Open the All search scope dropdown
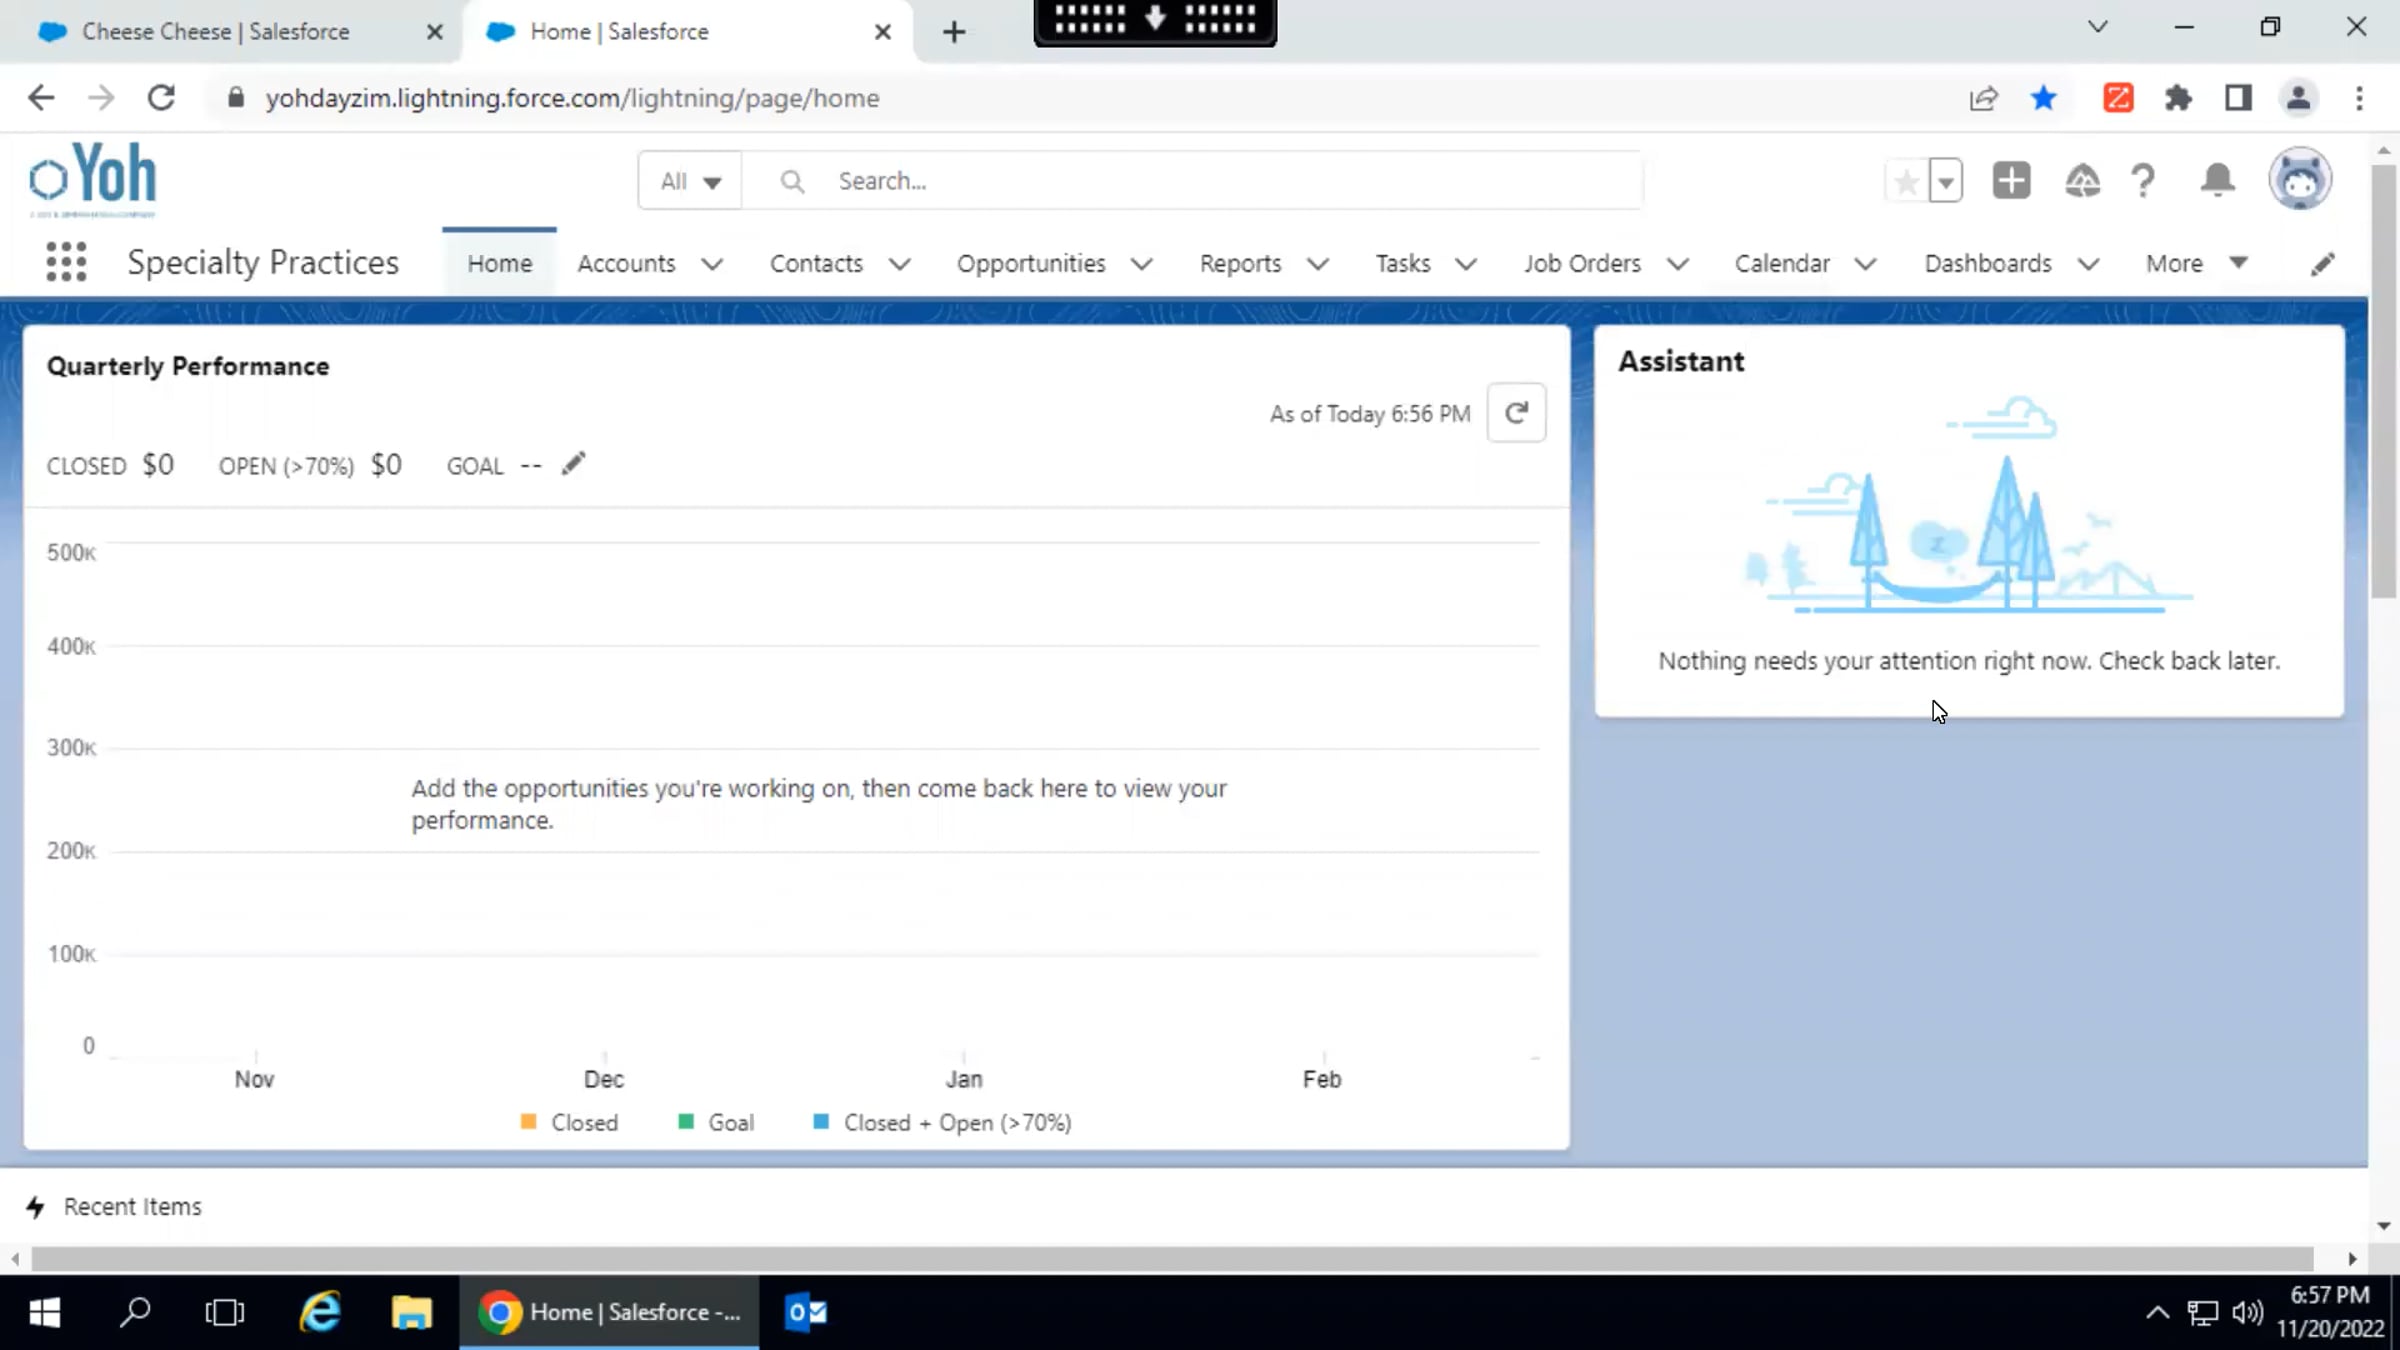The height and width of the screenshot is (1350, 2400). point(690,181)
